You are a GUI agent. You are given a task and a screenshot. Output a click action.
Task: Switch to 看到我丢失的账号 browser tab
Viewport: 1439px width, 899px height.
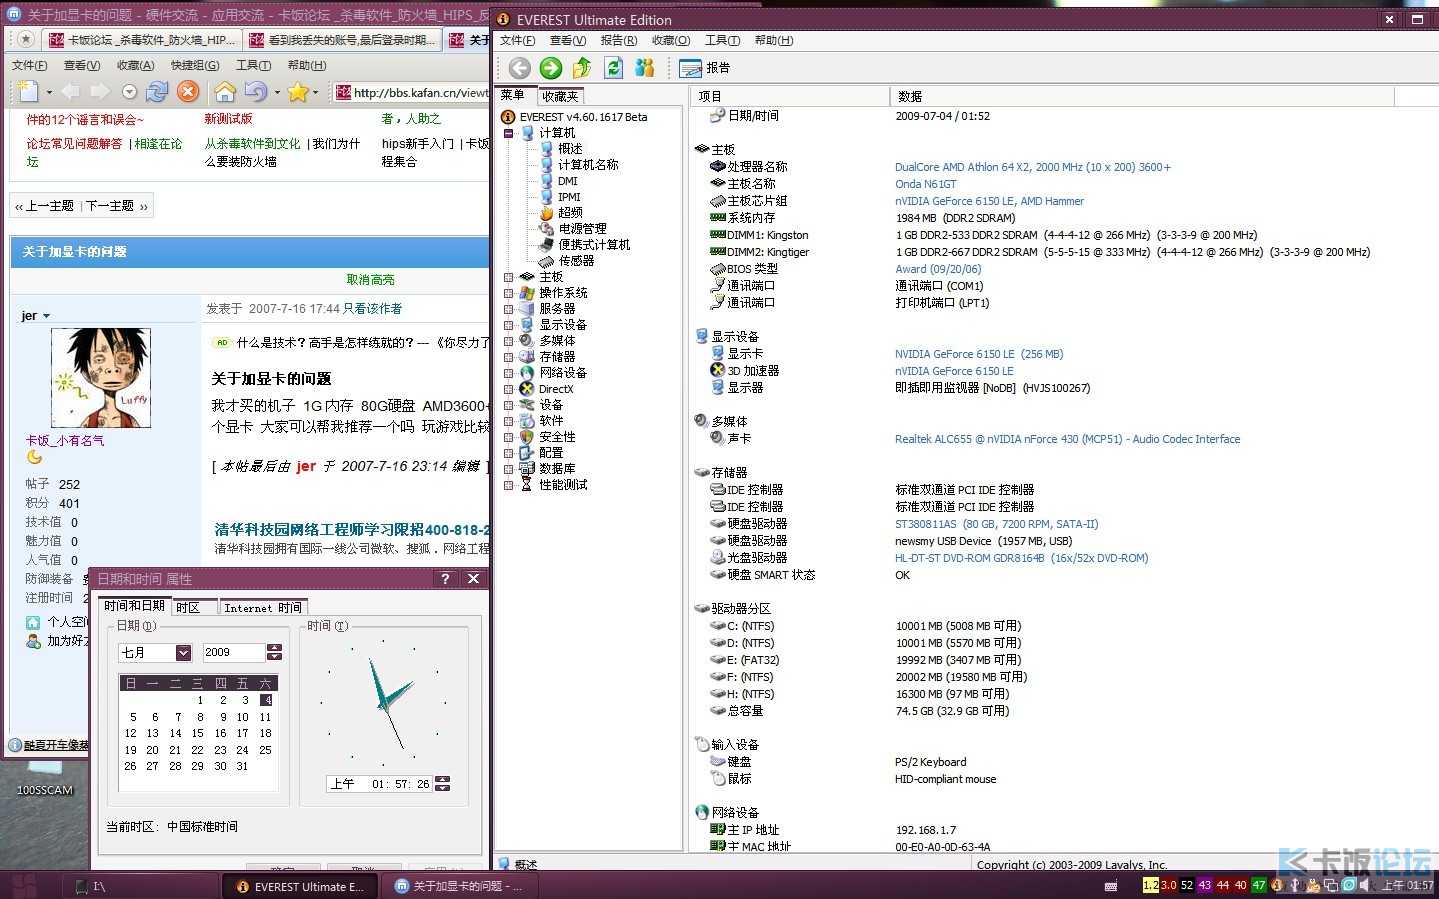click(x=341, y=40)
